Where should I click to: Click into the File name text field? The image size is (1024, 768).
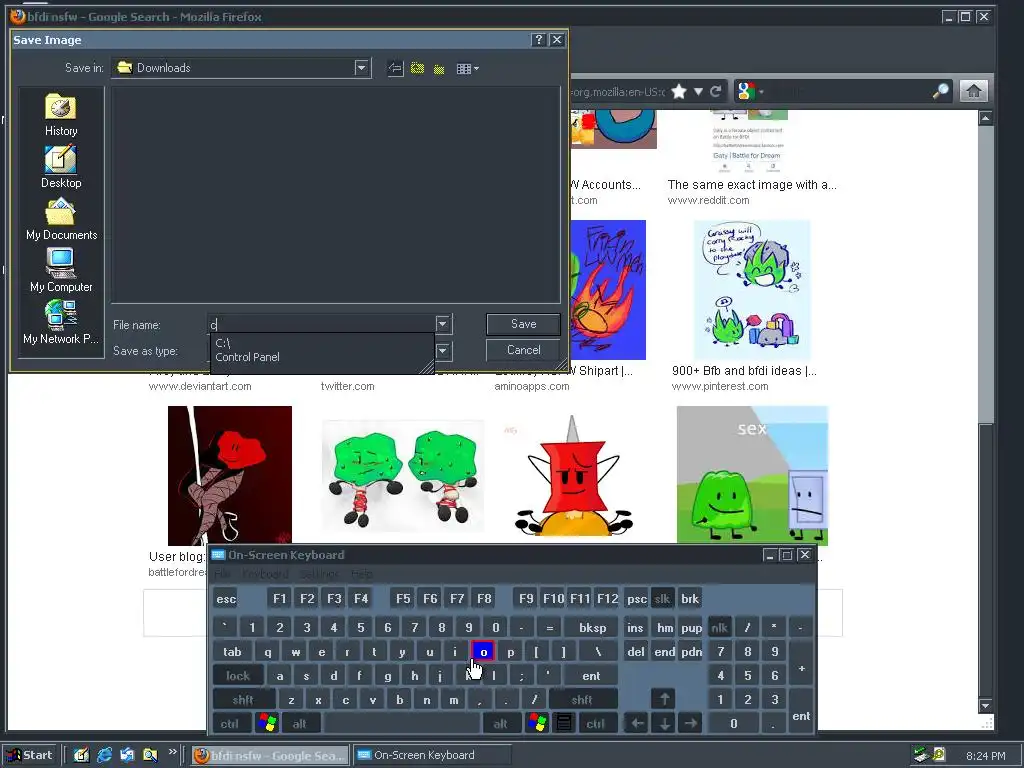click(x=321, y=324)
